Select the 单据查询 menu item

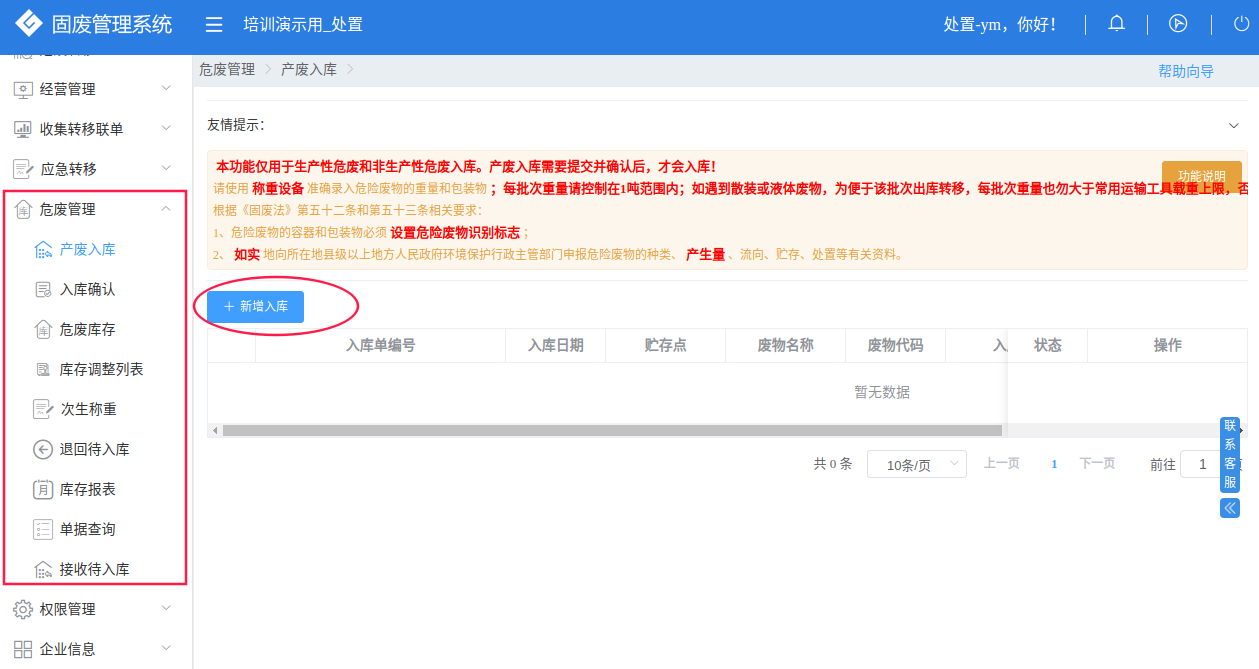pos(88,529)
